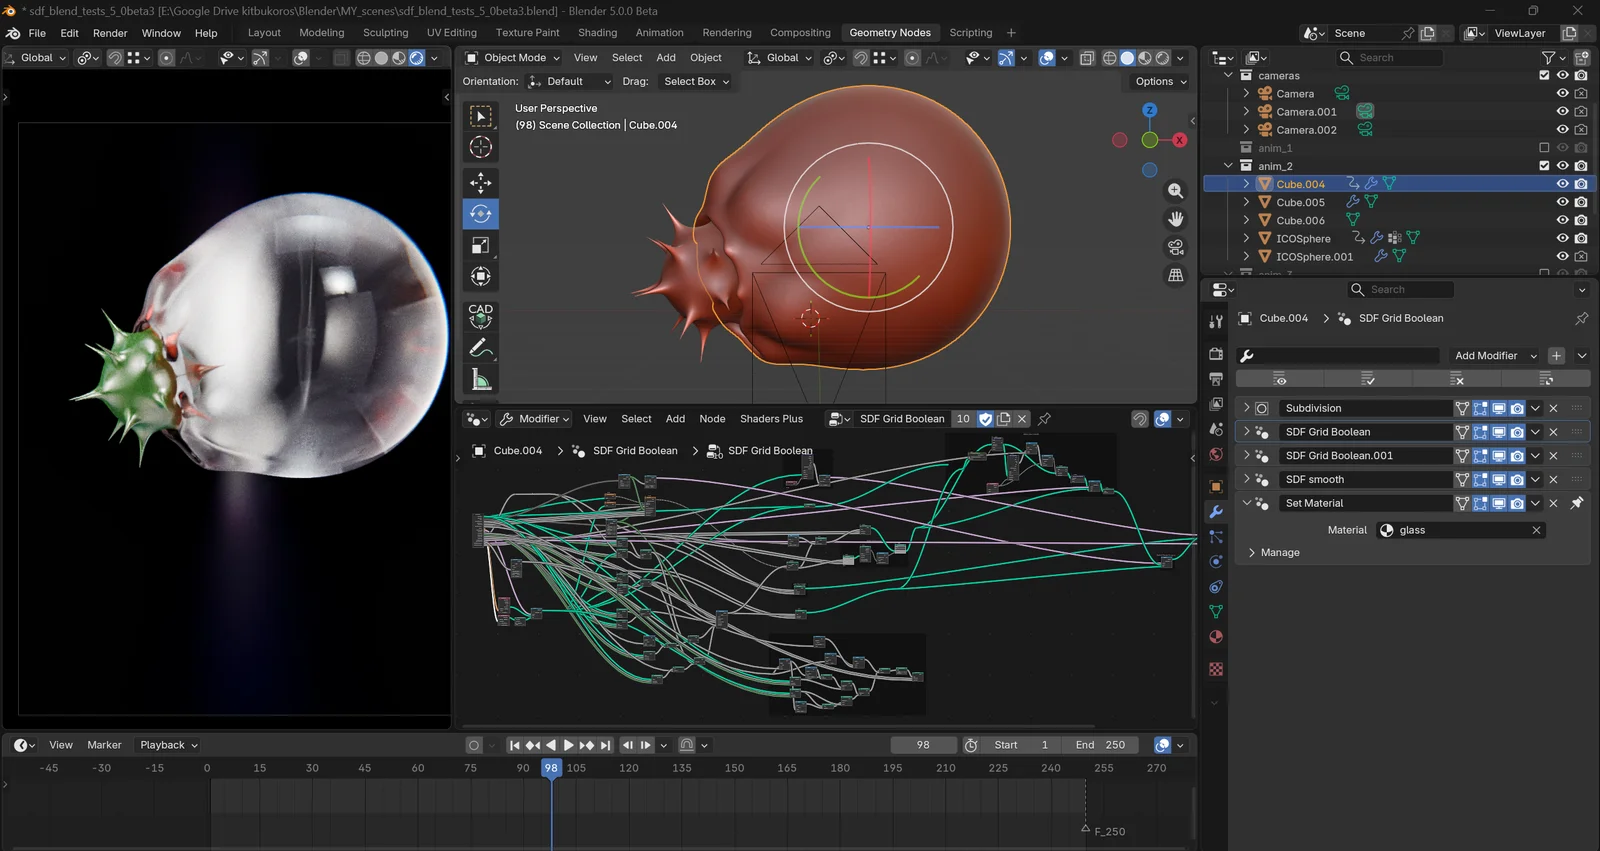Pick the Scale tool in viewport toolbar
This screenshot has height=851, width=1600.
coord(481,245)
